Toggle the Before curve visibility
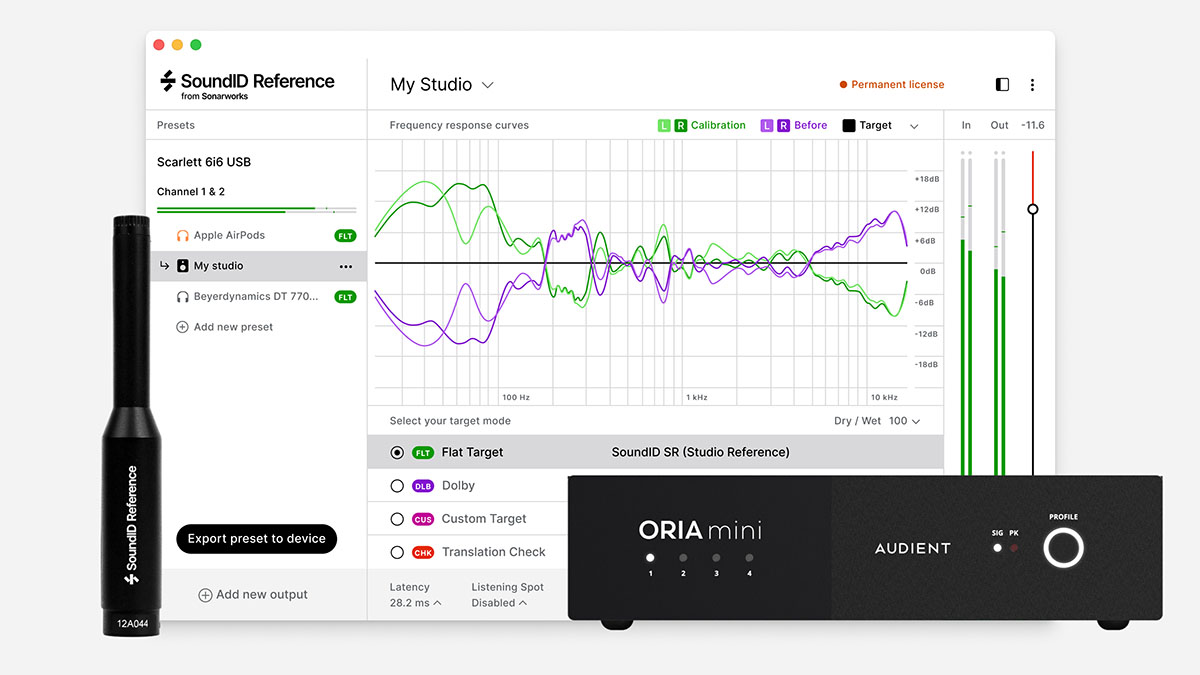The image size is (1200, 675). (x=793, y=124)
